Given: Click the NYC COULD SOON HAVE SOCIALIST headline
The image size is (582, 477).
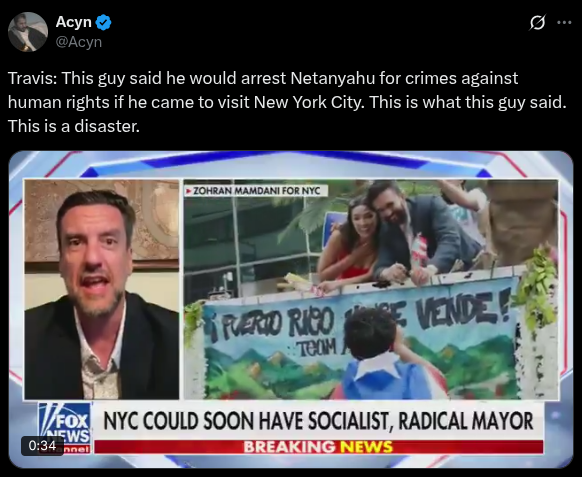Looking at the screenshot, I should 318,421.
